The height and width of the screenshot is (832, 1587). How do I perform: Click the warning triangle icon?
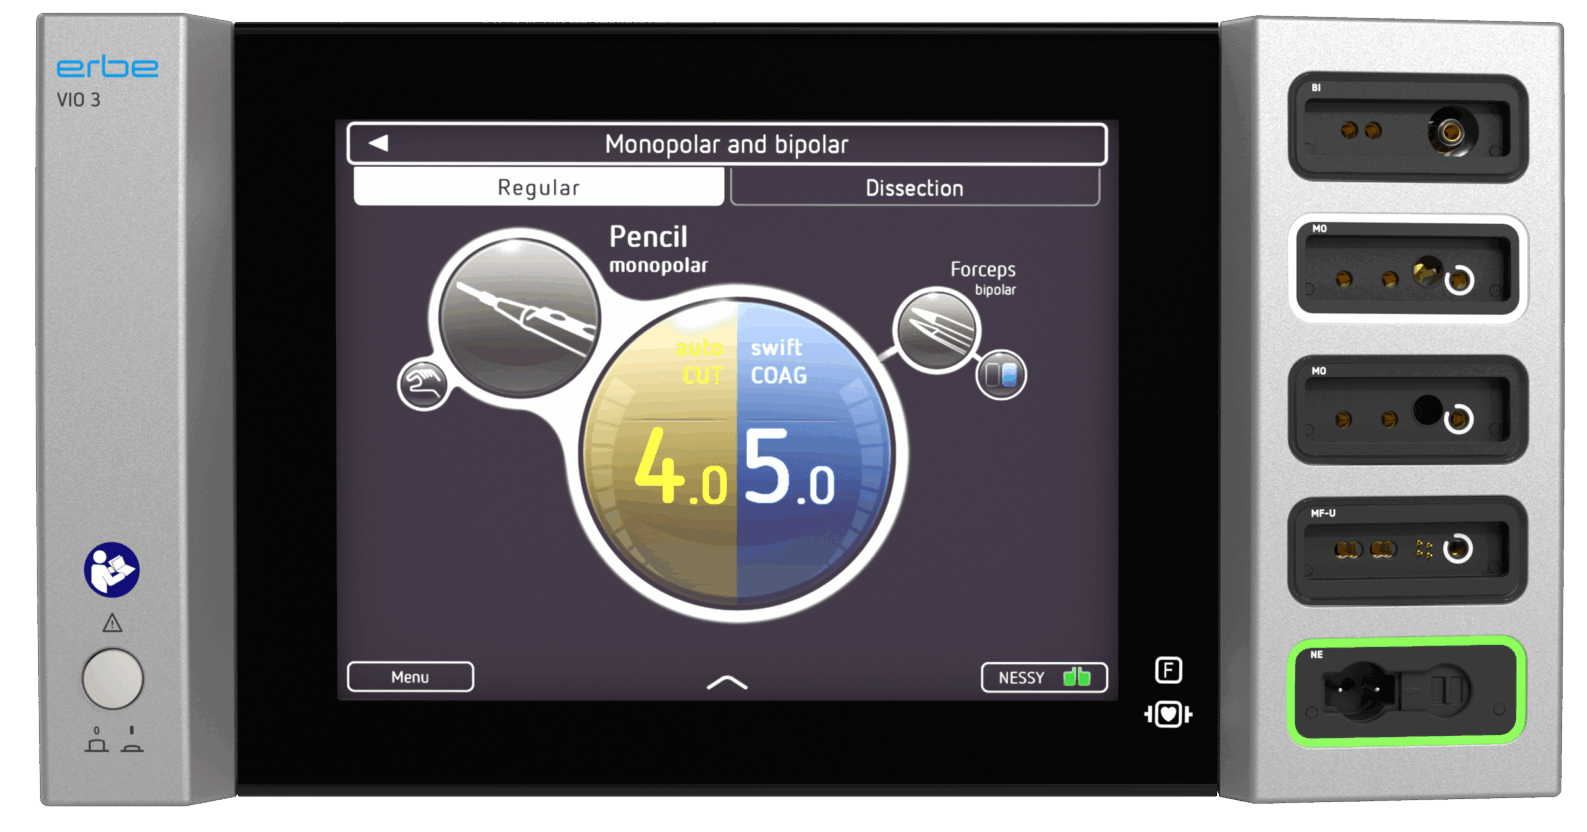112,624
